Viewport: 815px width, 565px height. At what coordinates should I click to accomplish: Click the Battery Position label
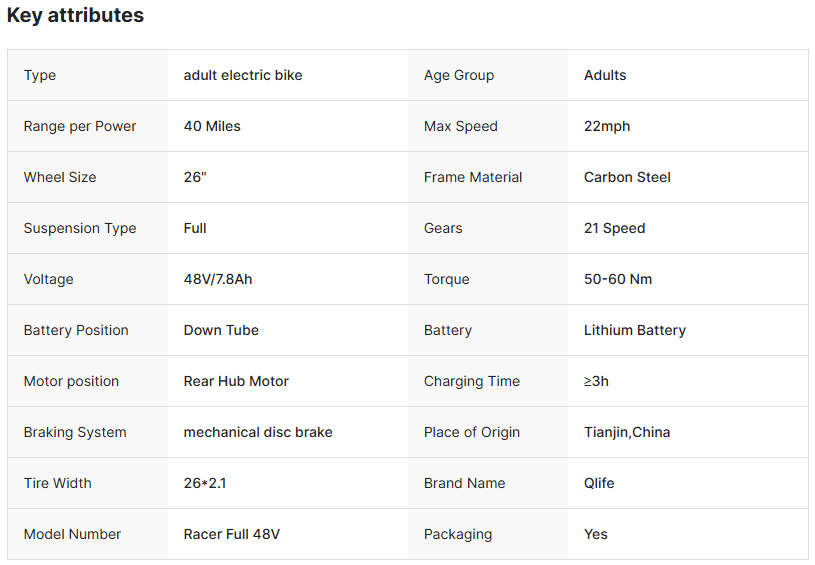point(76,330)
